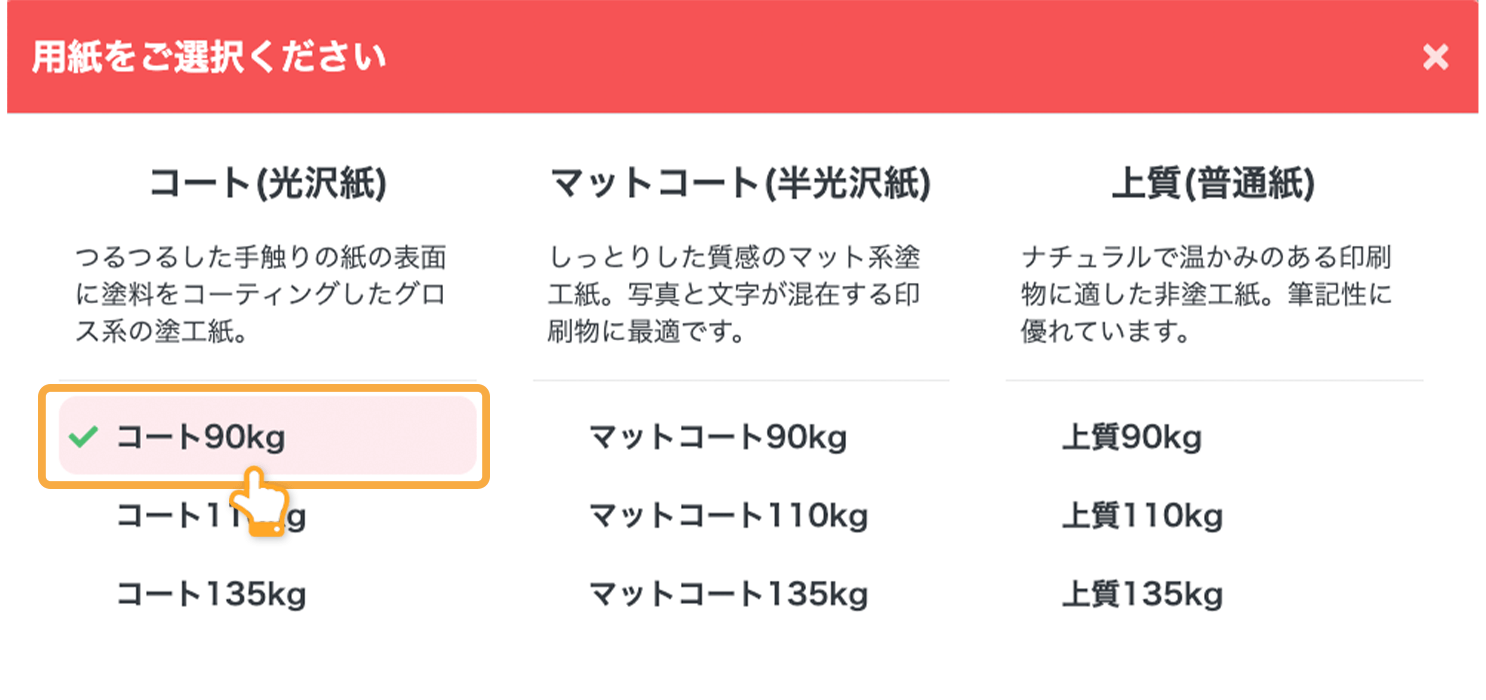Click the highlighted コート90kg selection box
This screenshot has height=700, width=1486.
pyautogui.click(x=265, y=437)
